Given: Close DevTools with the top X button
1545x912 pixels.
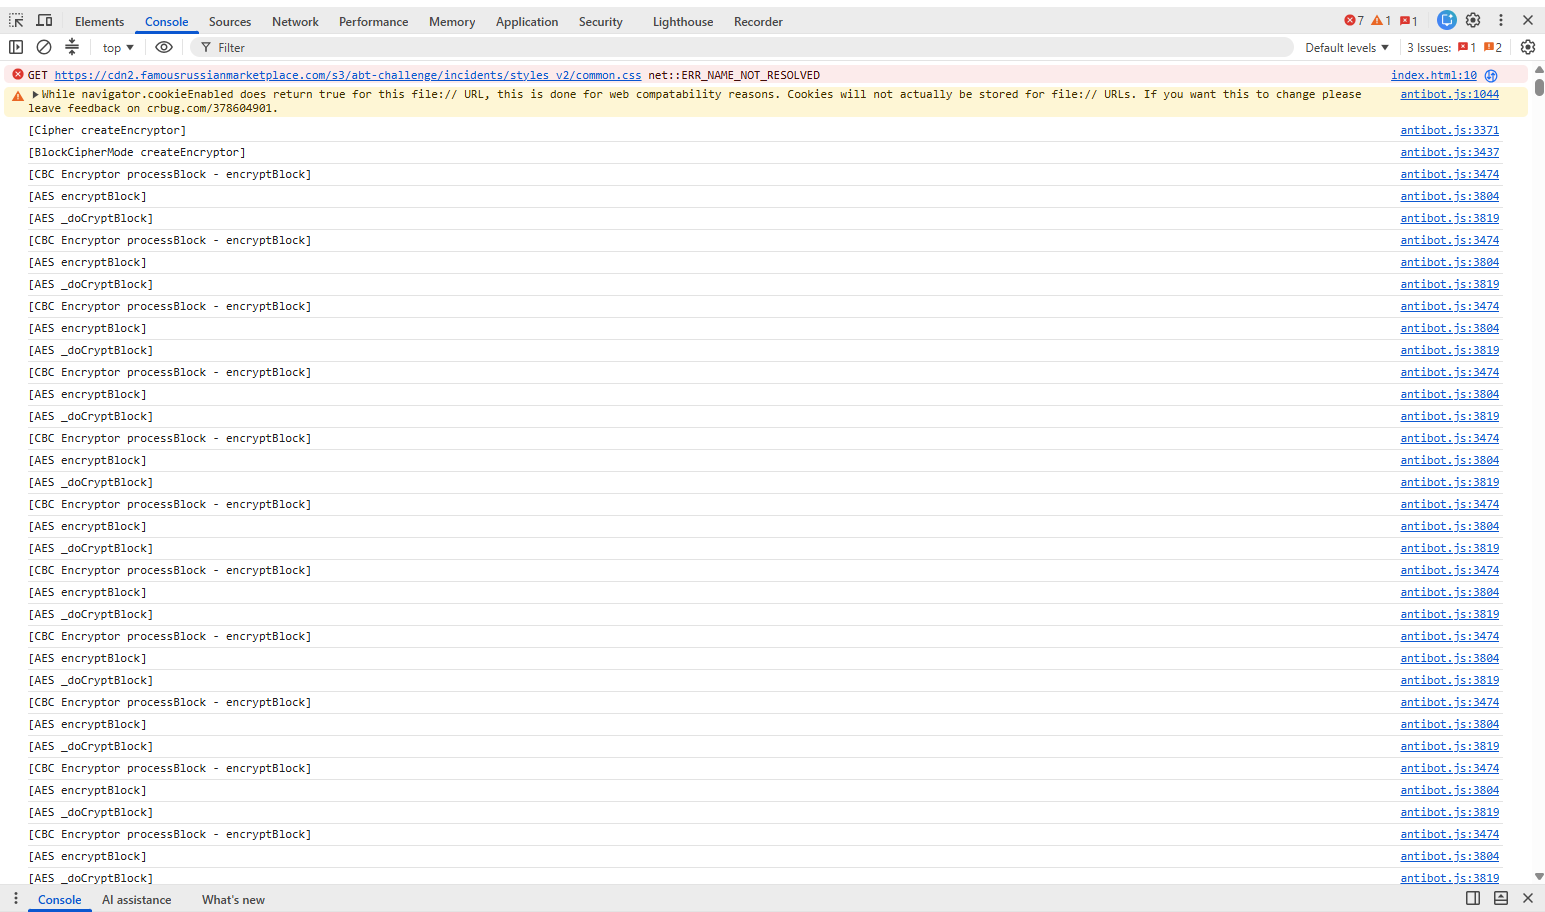Looking at the screenshot, I should pos(1528,20).
